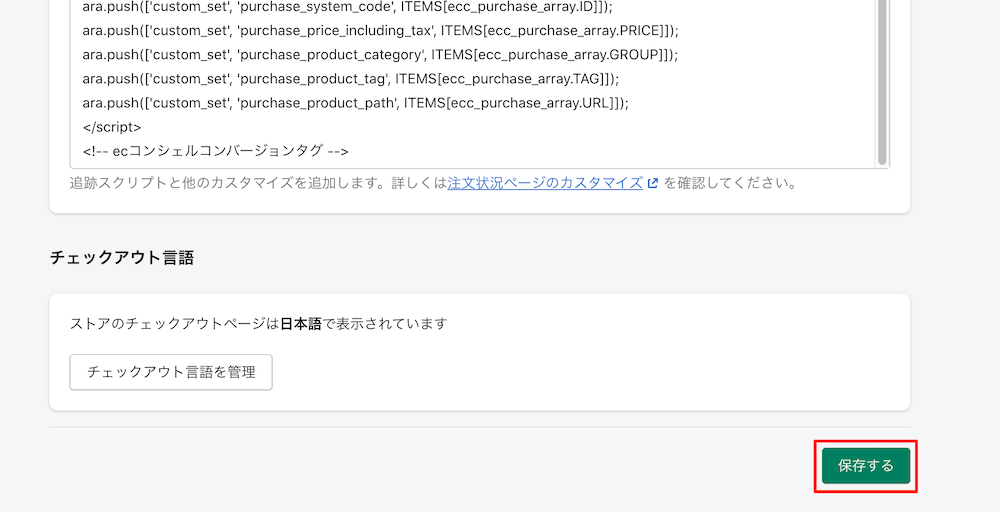Screen dimensions: 1000x512
Task: Click the bold 日本語 language text
Action: pos(301,324)
